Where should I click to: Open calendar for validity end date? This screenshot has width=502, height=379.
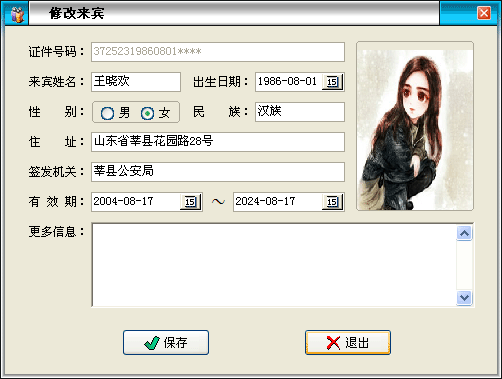332,202
